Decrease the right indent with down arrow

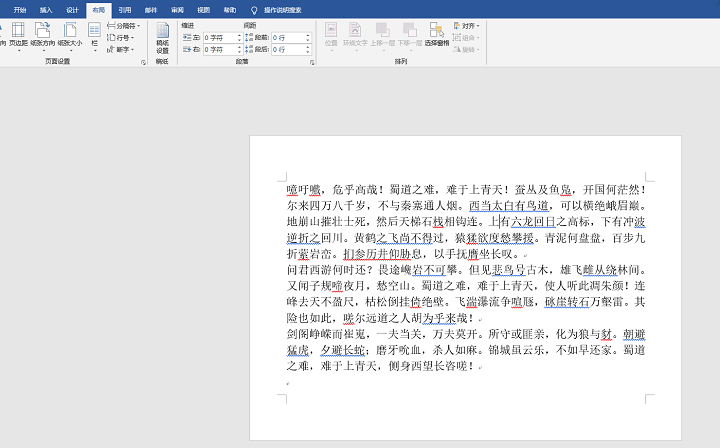tap(239, 52)
